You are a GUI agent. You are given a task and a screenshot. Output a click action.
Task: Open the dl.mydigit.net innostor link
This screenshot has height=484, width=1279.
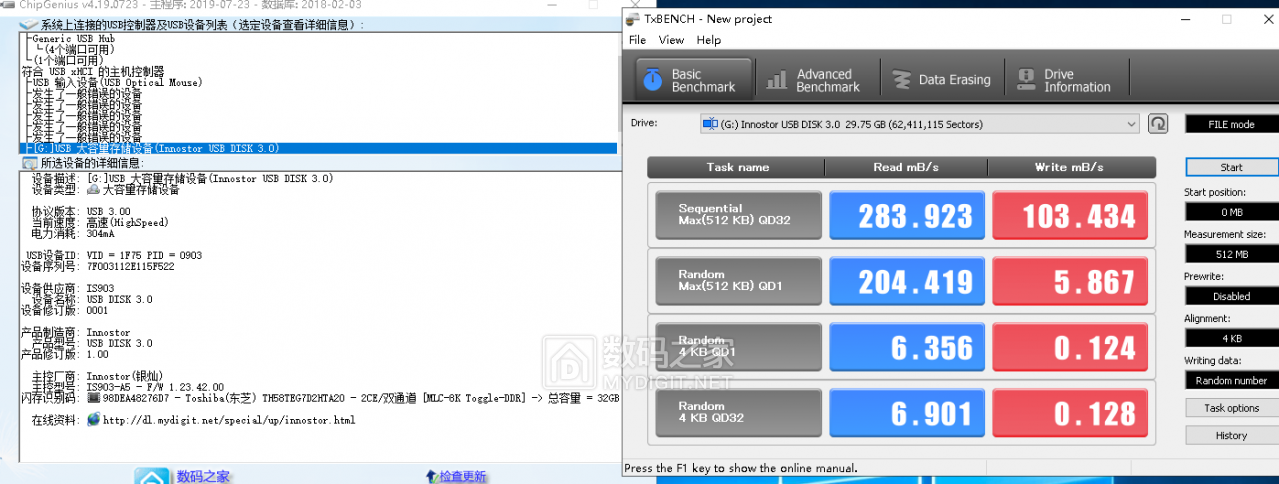click(228, 420)
